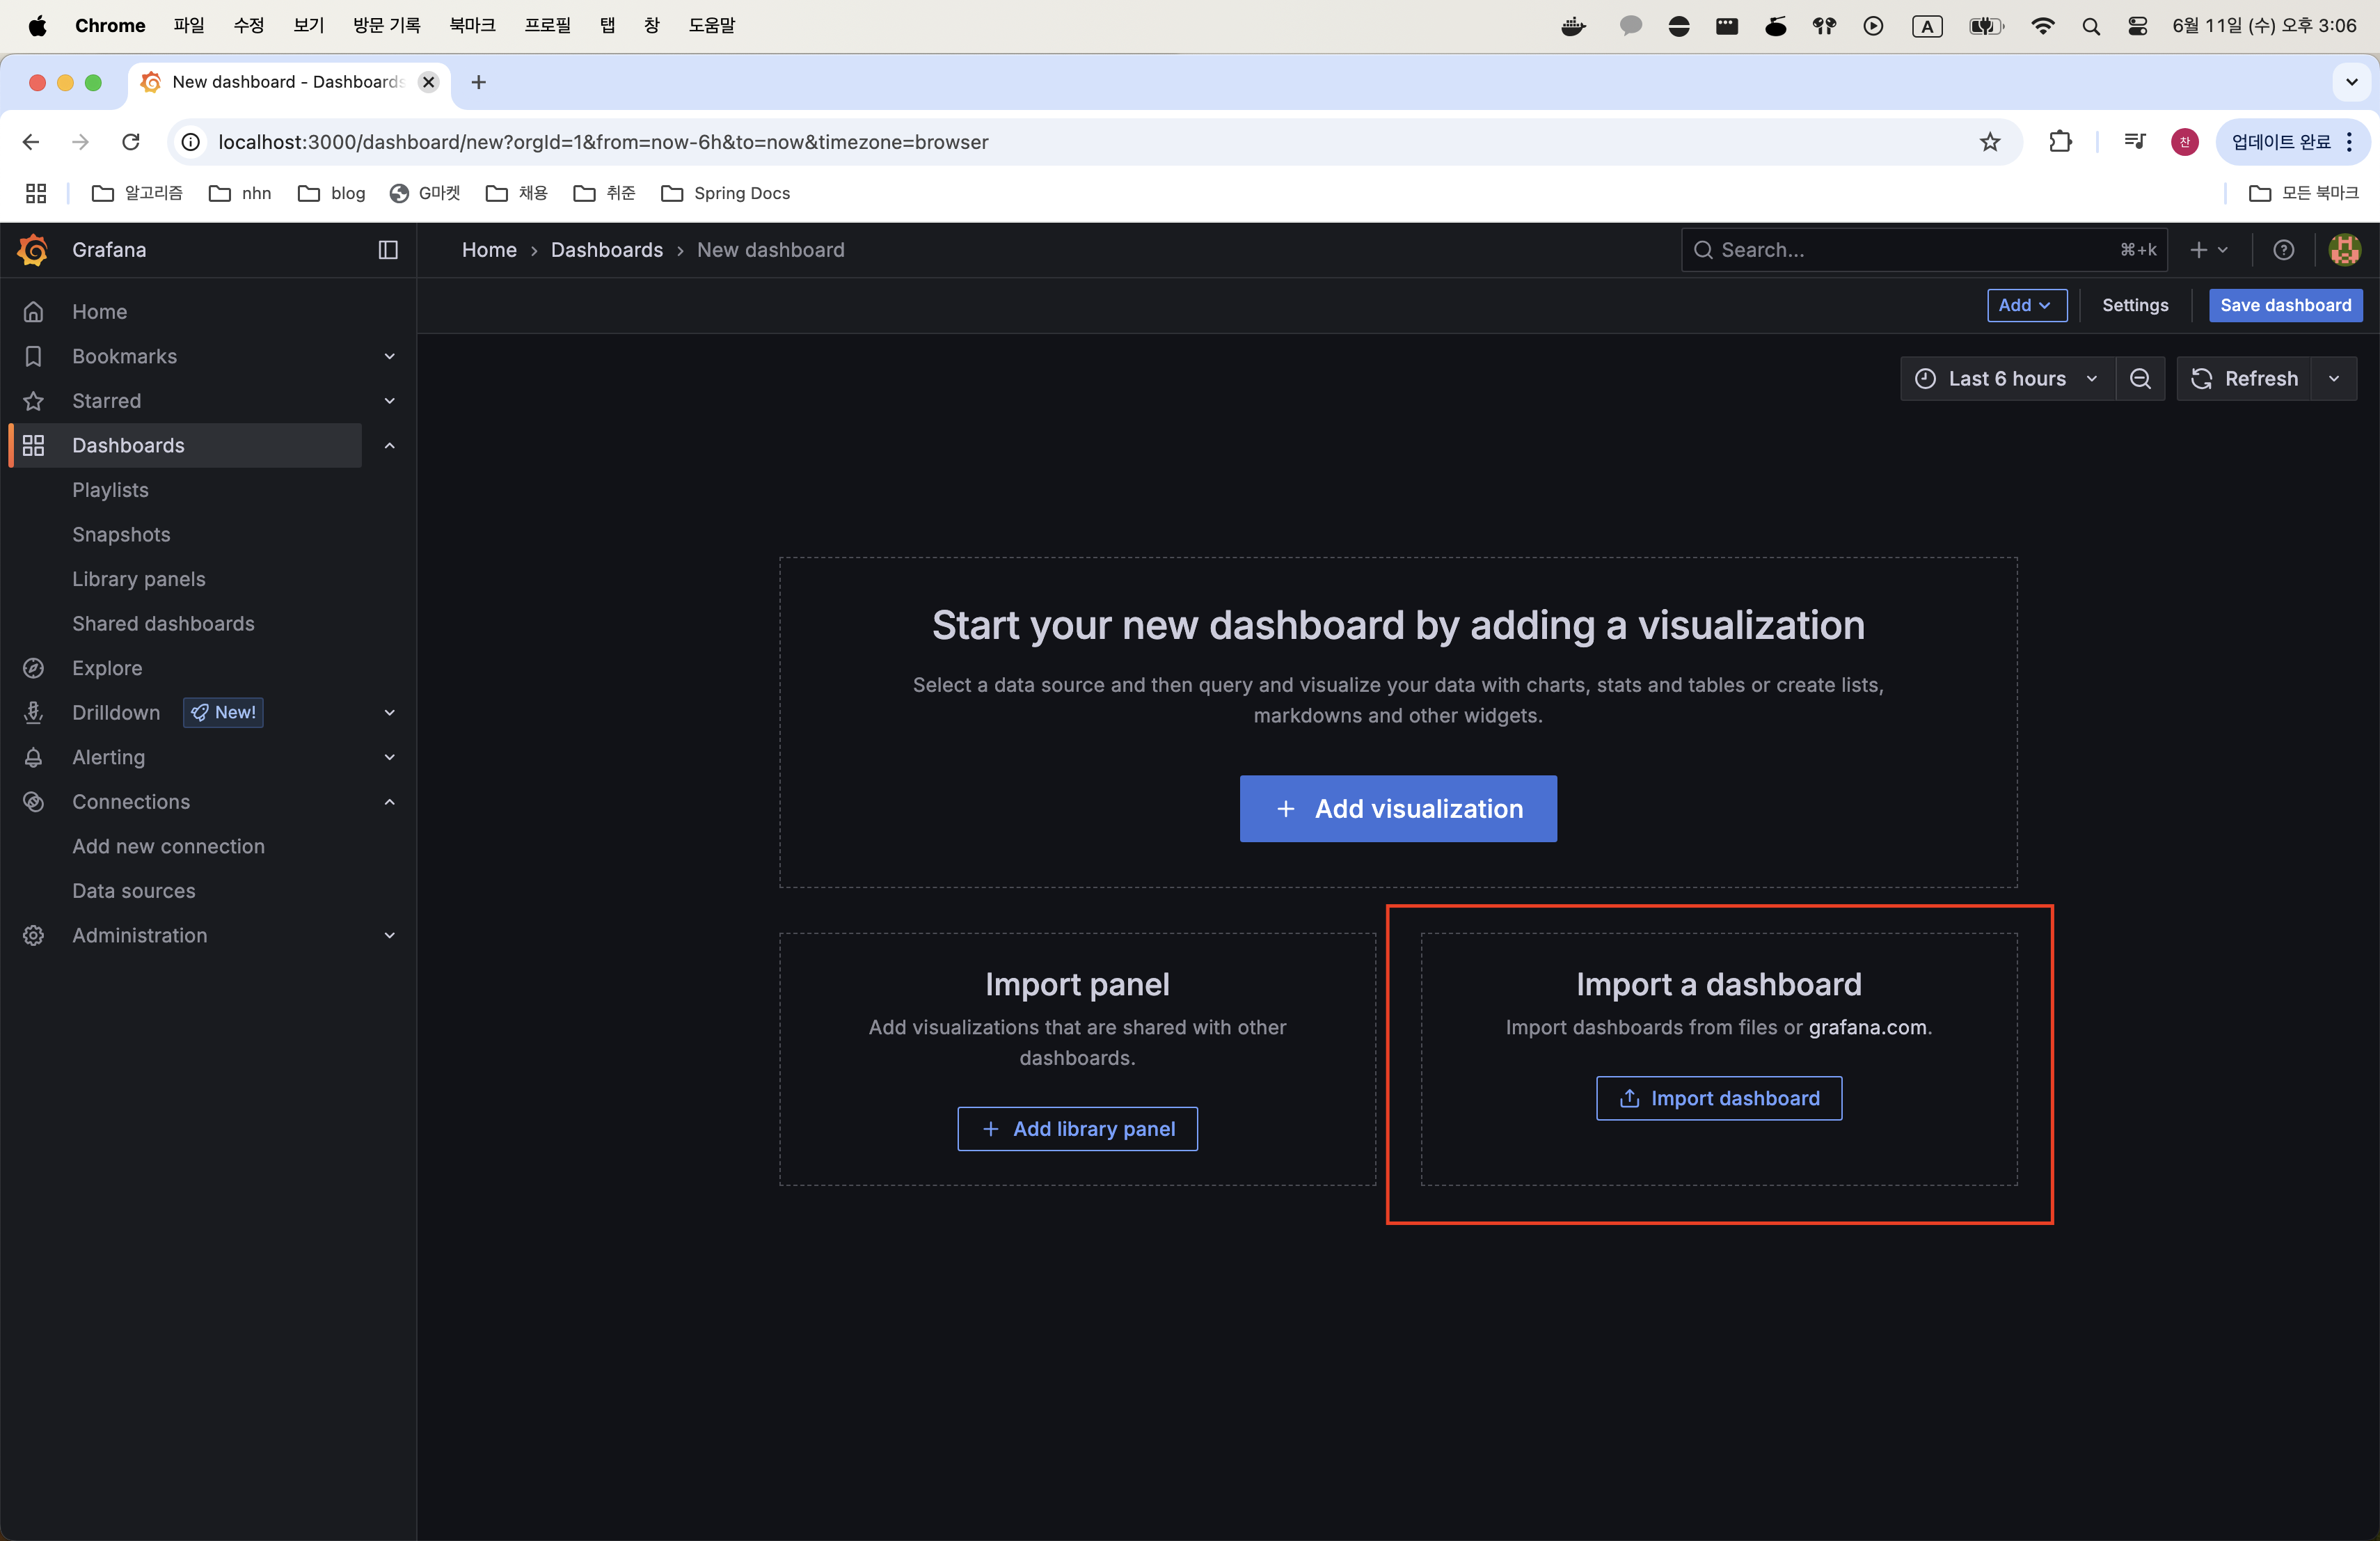Expand the Bookmarks sidebar section
The width and height of the screenshot is (2380, 1541).
[390, 357]
